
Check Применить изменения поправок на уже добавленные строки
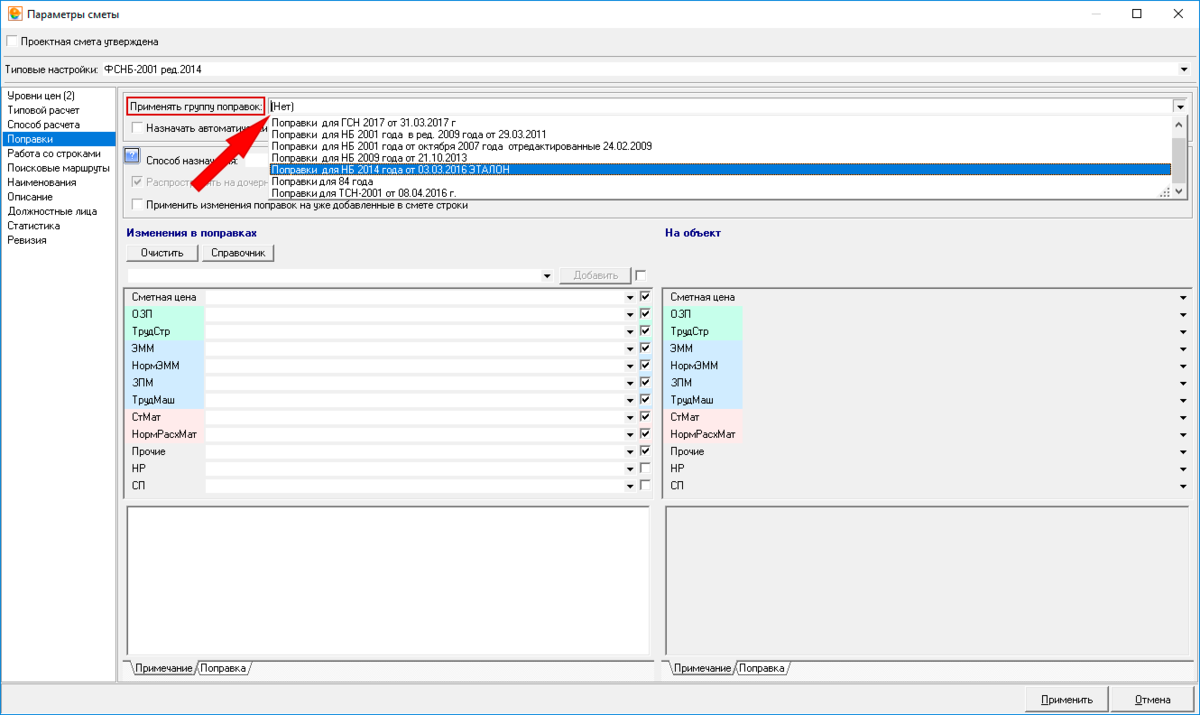(x=138, y=205)
